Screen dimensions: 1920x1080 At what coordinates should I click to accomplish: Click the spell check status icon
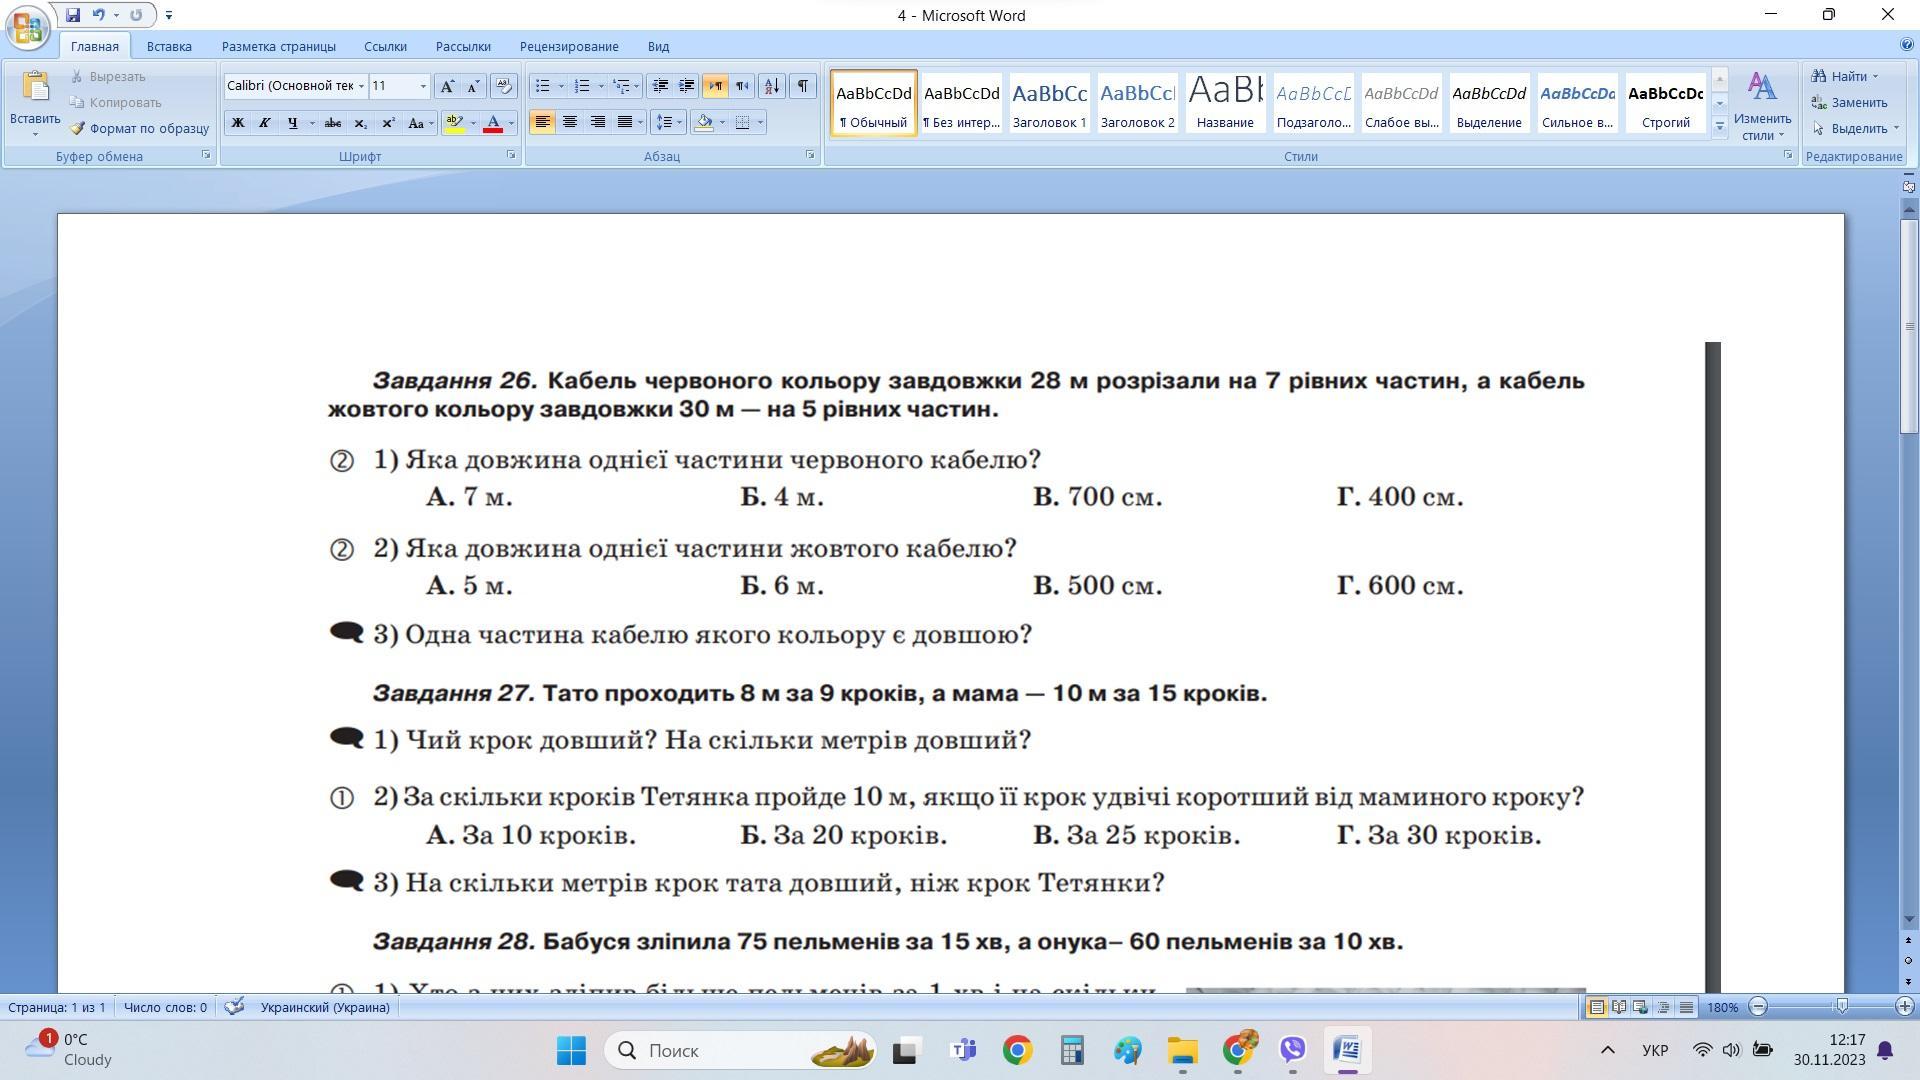[234, 1007]
